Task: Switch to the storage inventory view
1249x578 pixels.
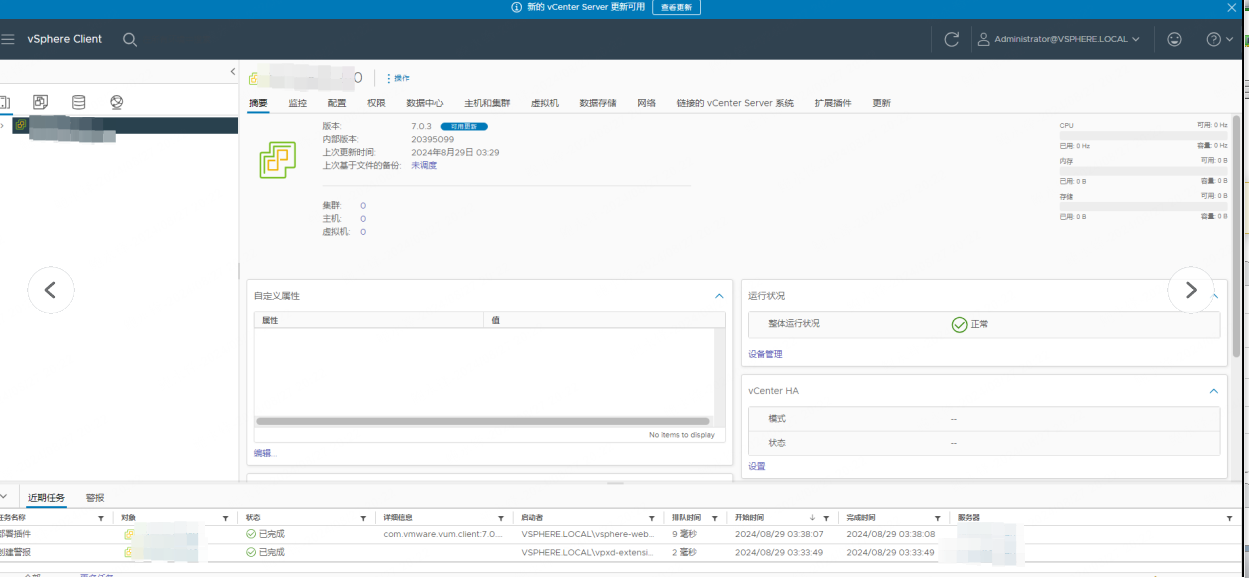Action: click(79, 102)
